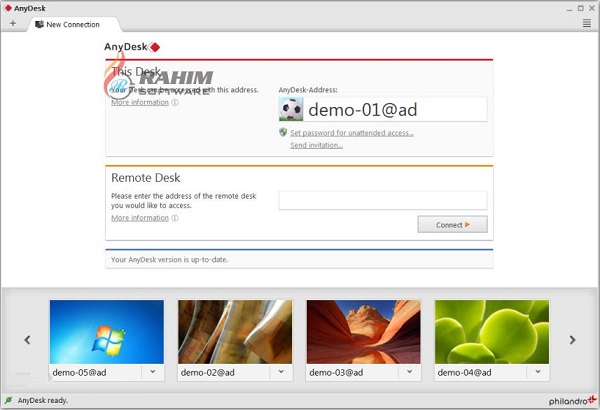
Task: Click the Remote Desk heading
Action: (x=145, y=178)
